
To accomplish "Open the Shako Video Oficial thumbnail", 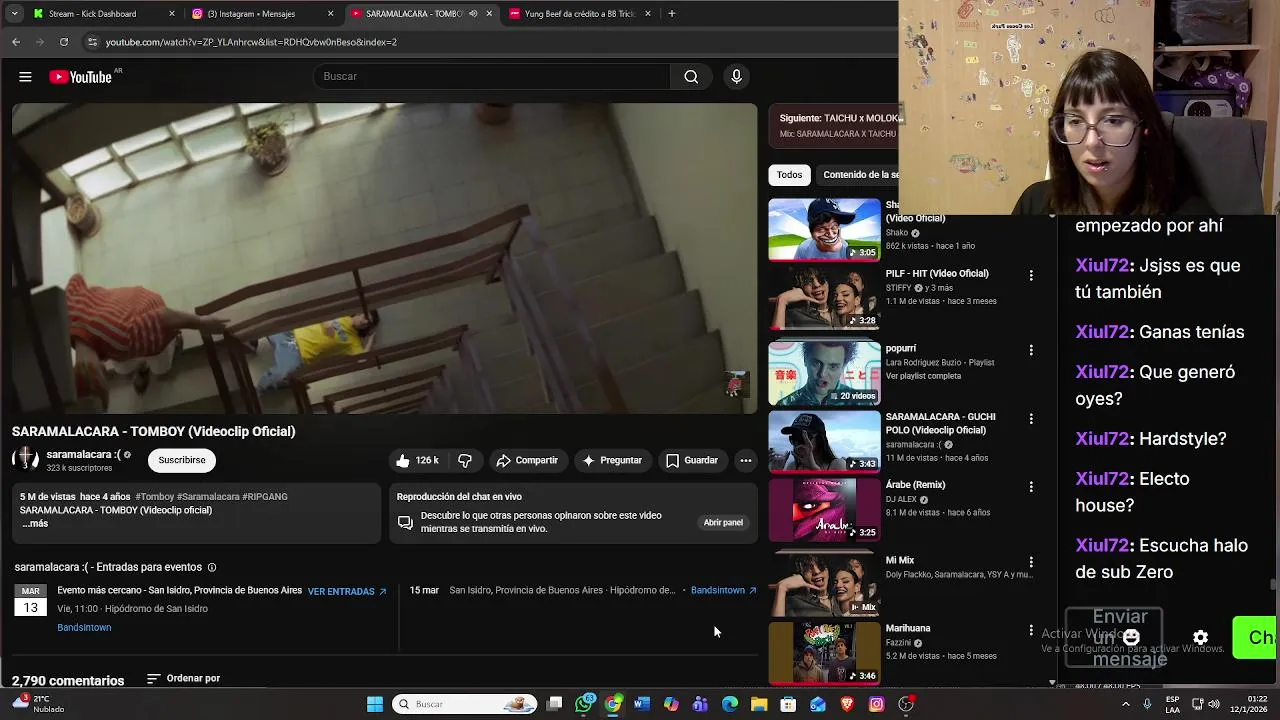I will click(x=824, y=230).
